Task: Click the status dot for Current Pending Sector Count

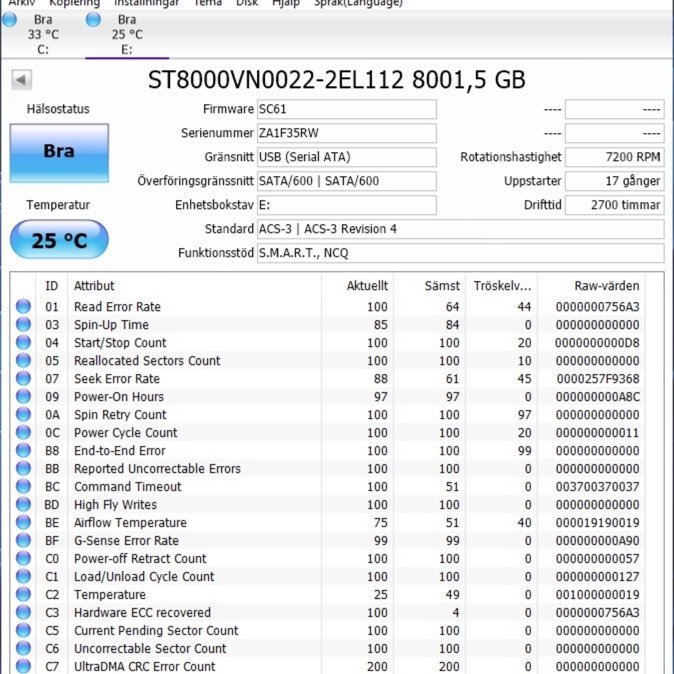Action: coord(24,631)
